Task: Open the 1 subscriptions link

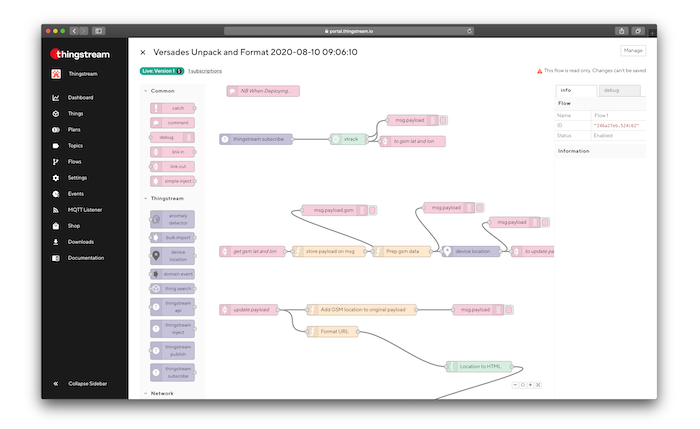Action: click(x=205, y=71)
